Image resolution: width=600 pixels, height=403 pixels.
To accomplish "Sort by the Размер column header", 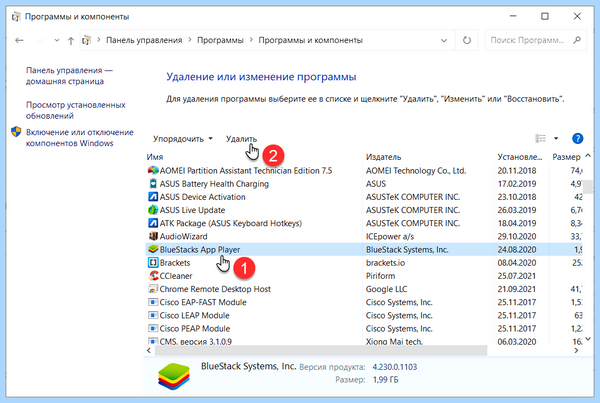I will click(566, 157).
